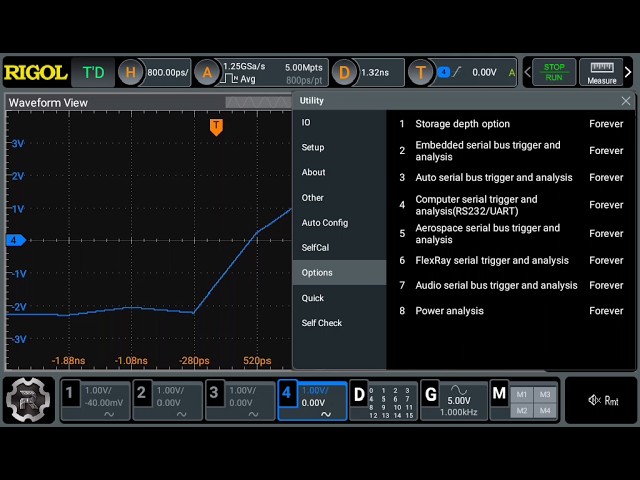Click the Waveform View title
Viewport: 640px width, 480px height.
48,102
